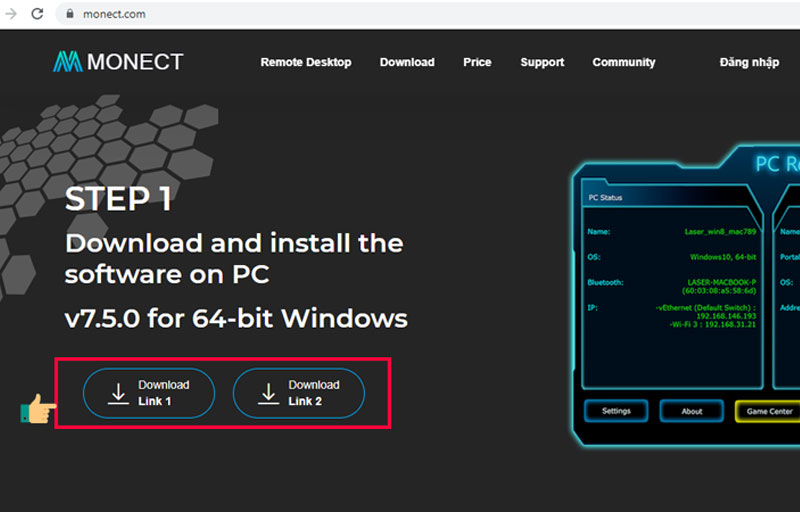
Task: Select Support in the navigation bar
Action: pyautogui.click(x=542, y=62)
